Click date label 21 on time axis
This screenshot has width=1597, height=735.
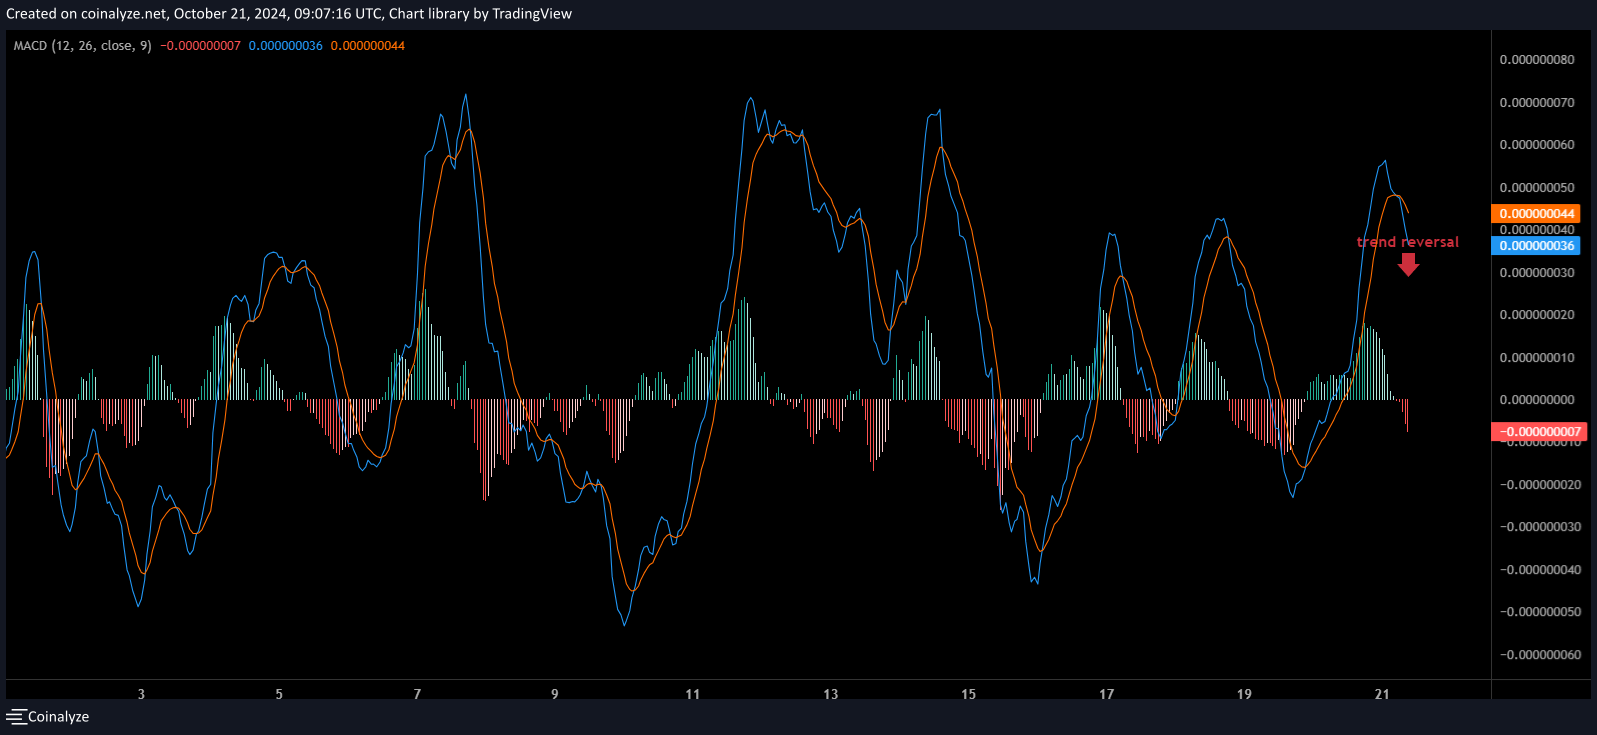pyautogui.click(x=1382, y=694)
